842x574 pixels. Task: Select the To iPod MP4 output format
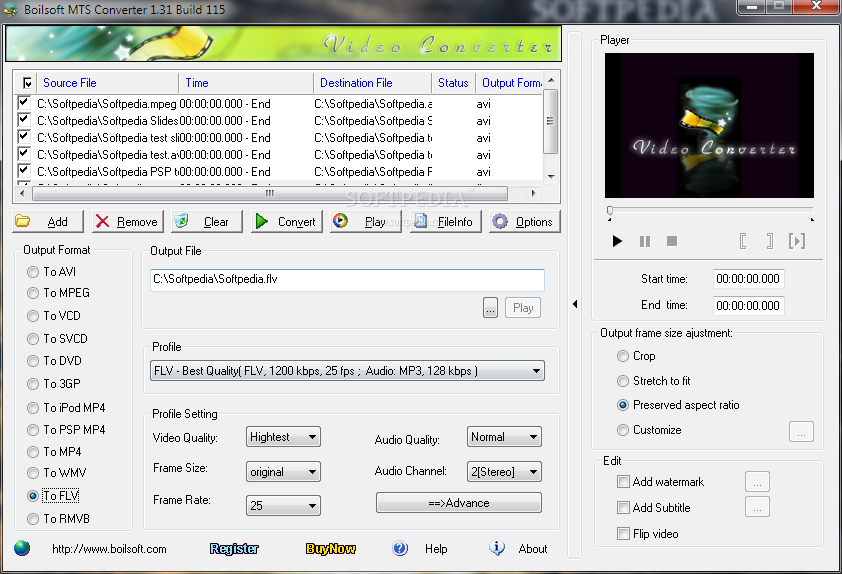33,408
